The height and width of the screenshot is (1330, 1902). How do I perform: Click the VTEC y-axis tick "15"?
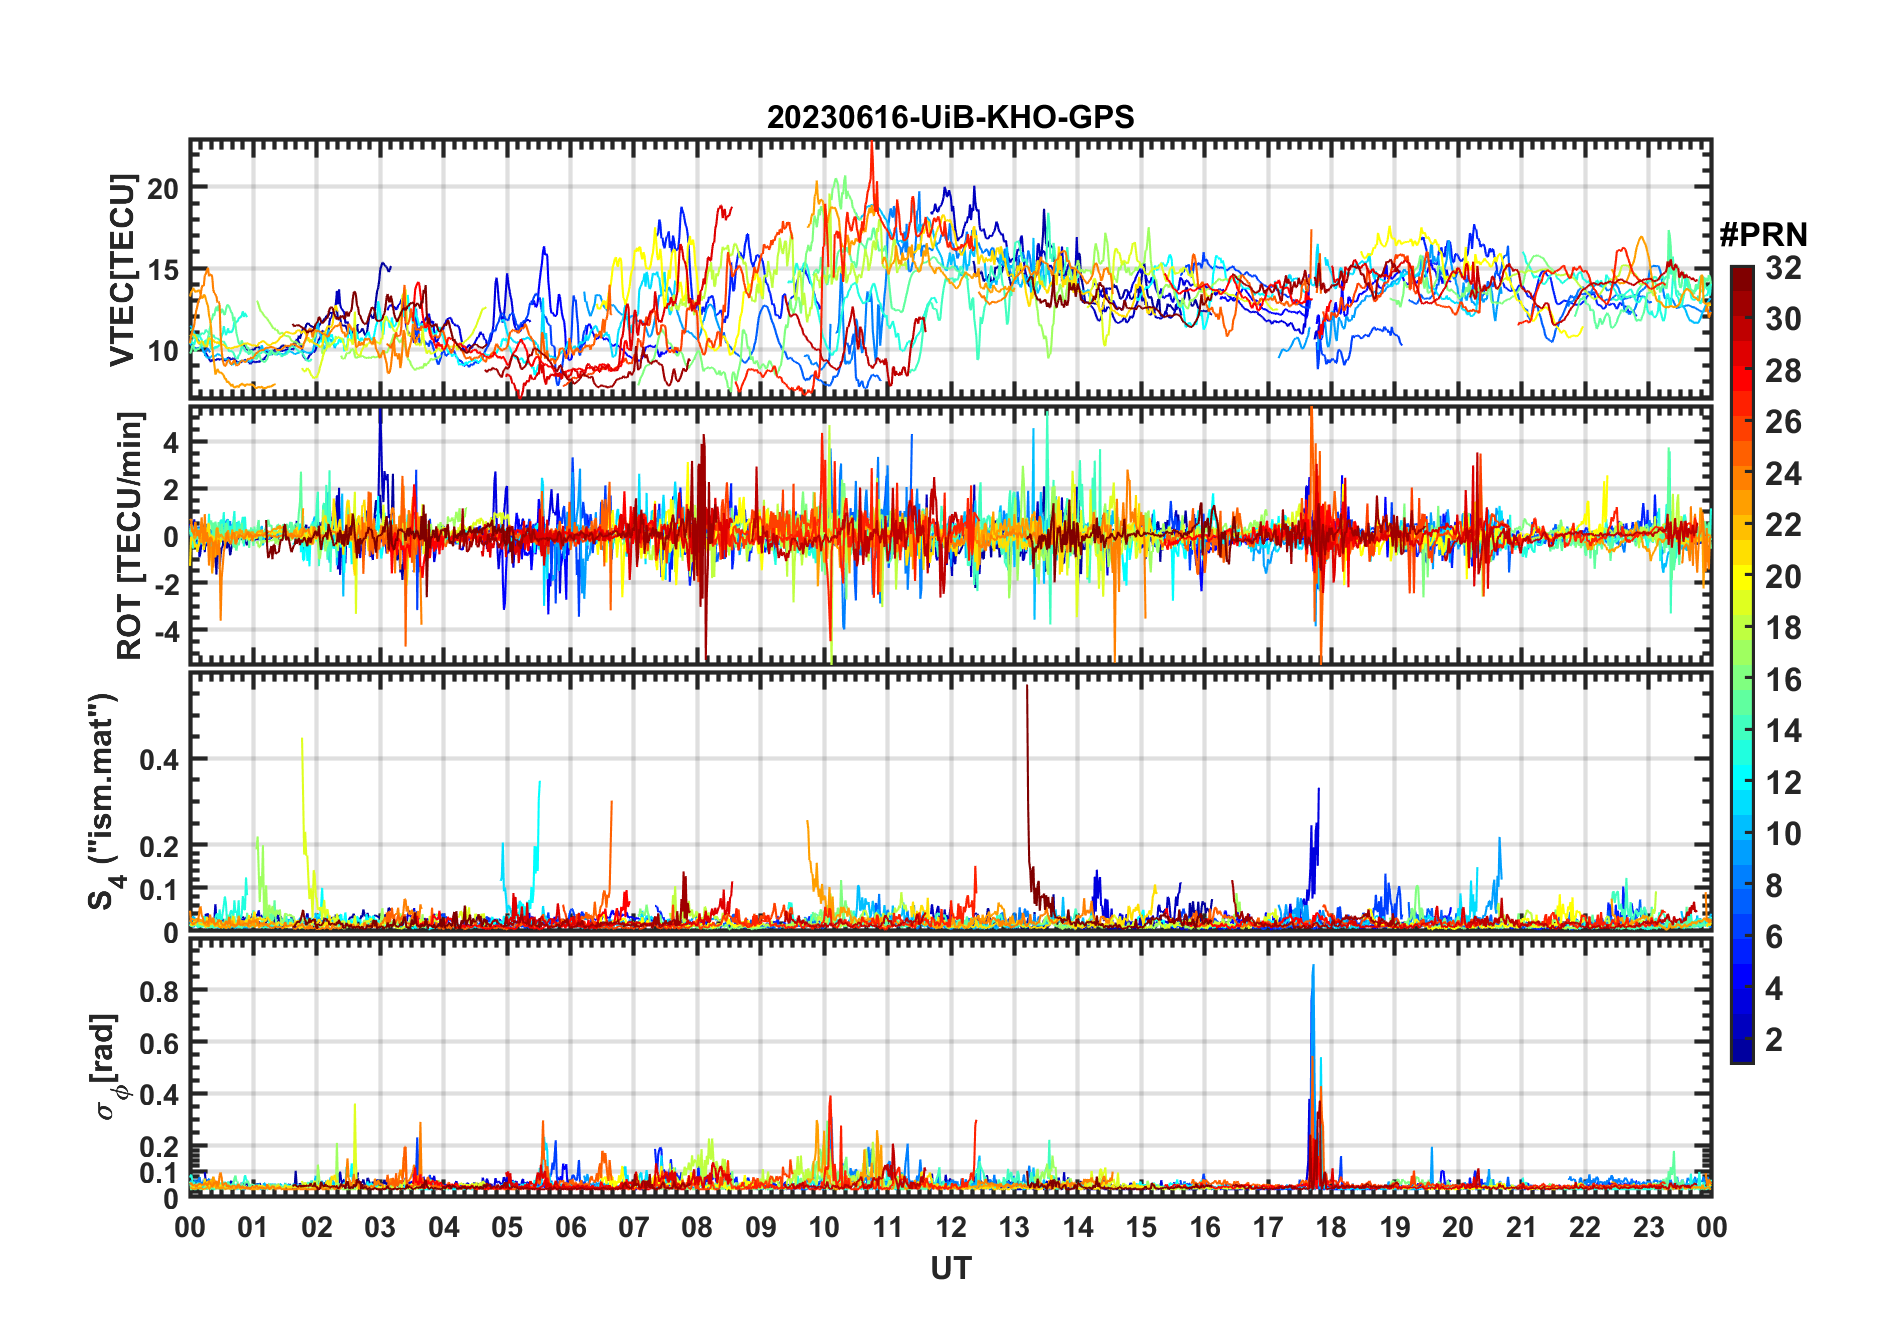(163, 269)
